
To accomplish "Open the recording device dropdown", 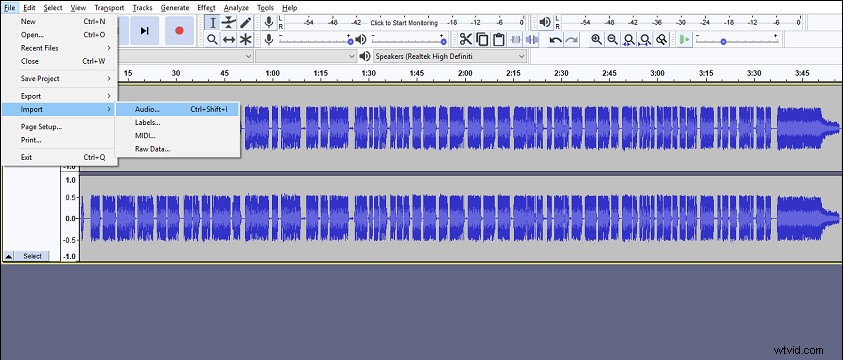I will tap(185, 56).
